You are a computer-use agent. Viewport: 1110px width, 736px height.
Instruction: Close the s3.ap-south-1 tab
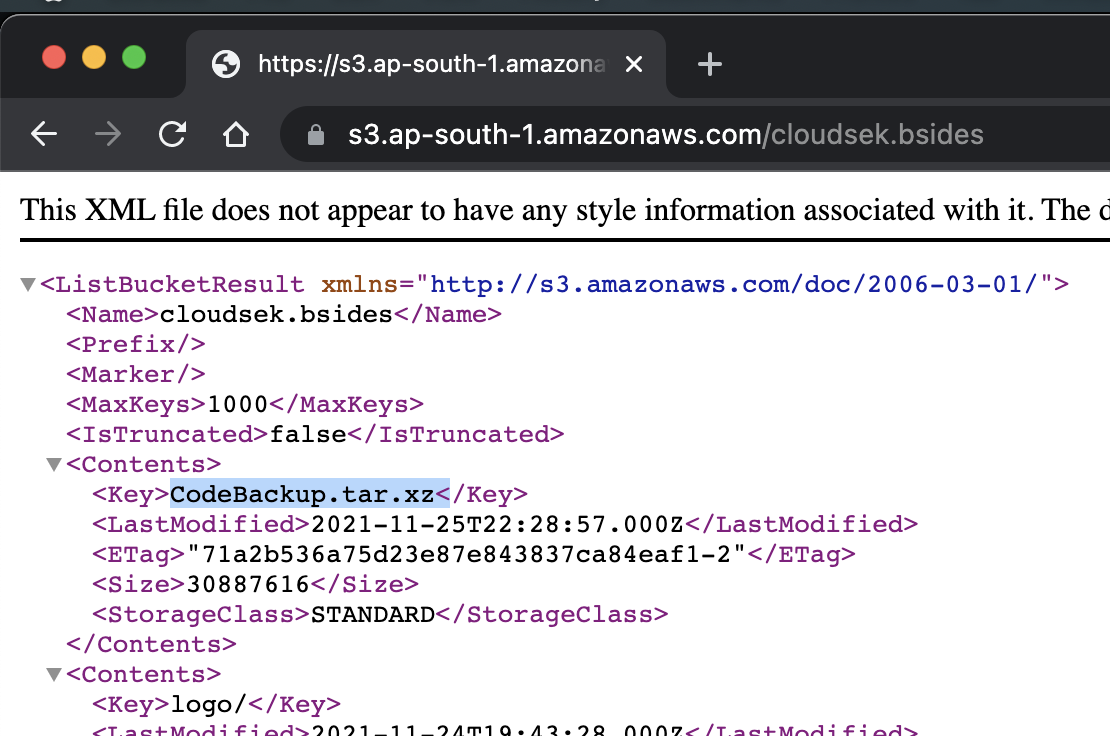tap(634, 64)
